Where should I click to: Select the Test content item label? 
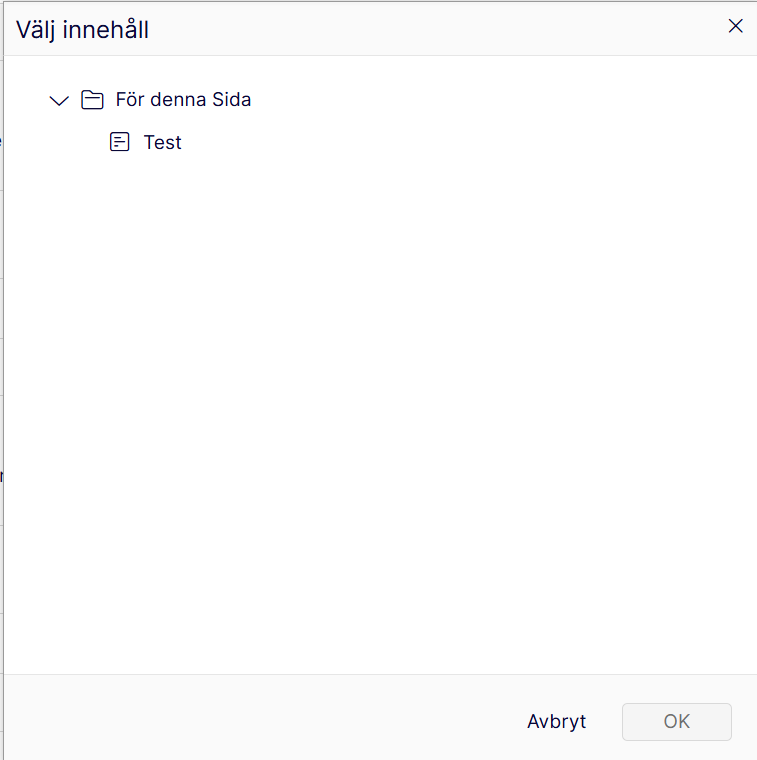click(162, 142)
